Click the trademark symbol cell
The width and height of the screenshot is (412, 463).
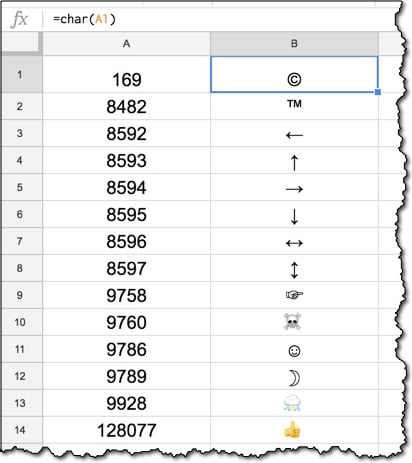294,106
